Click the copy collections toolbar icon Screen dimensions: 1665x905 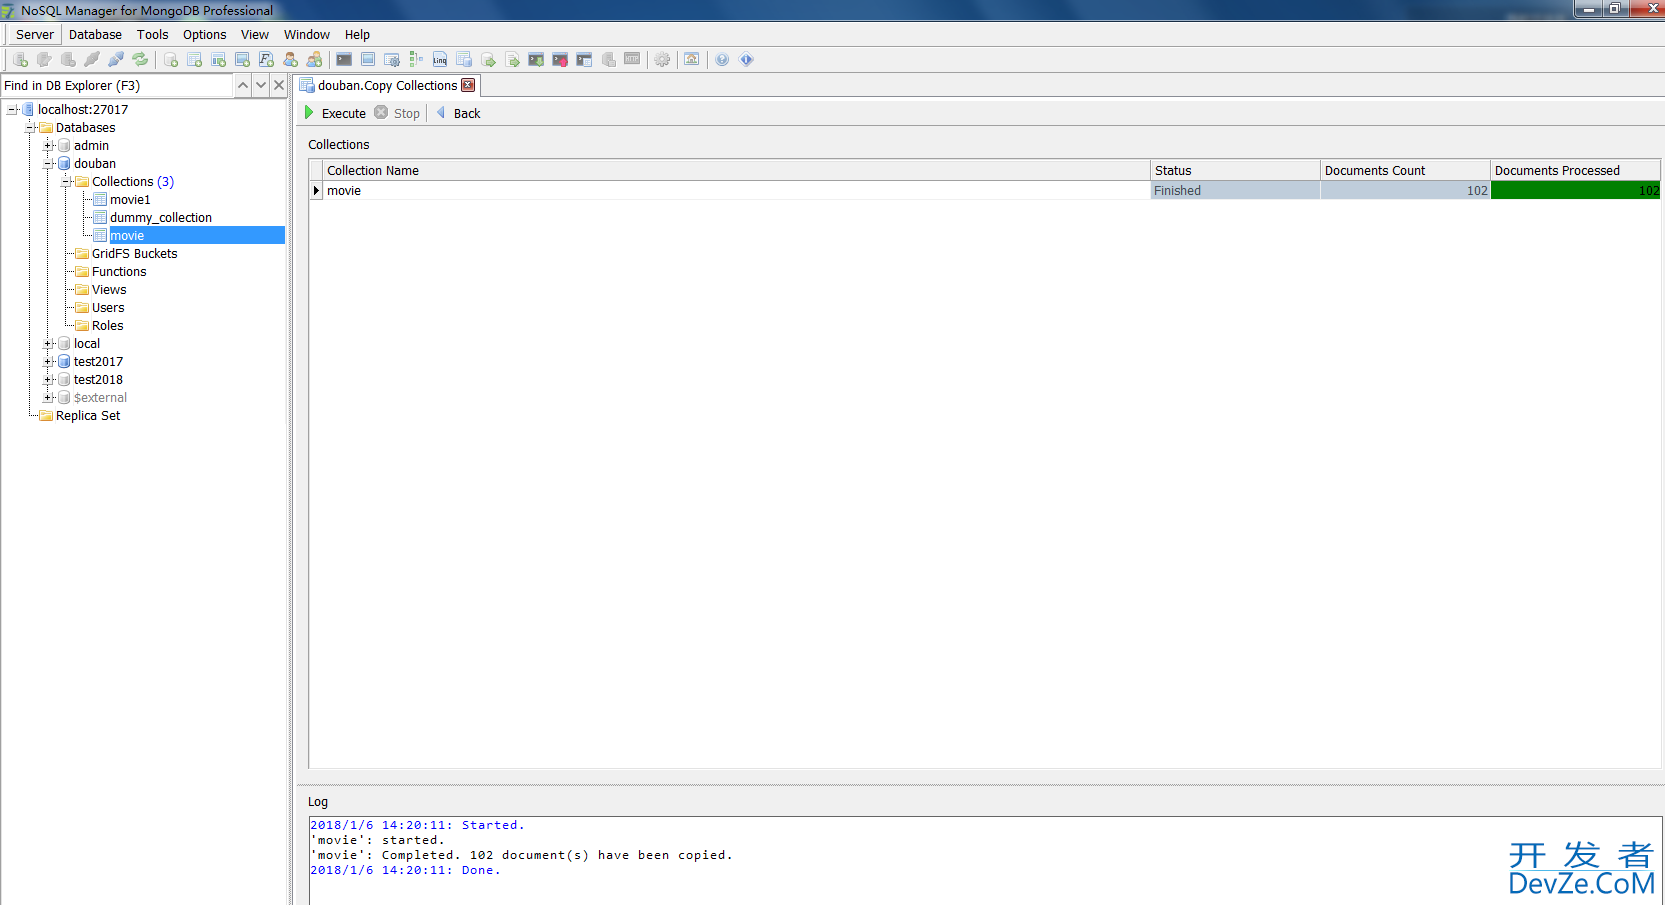[464, 60]
